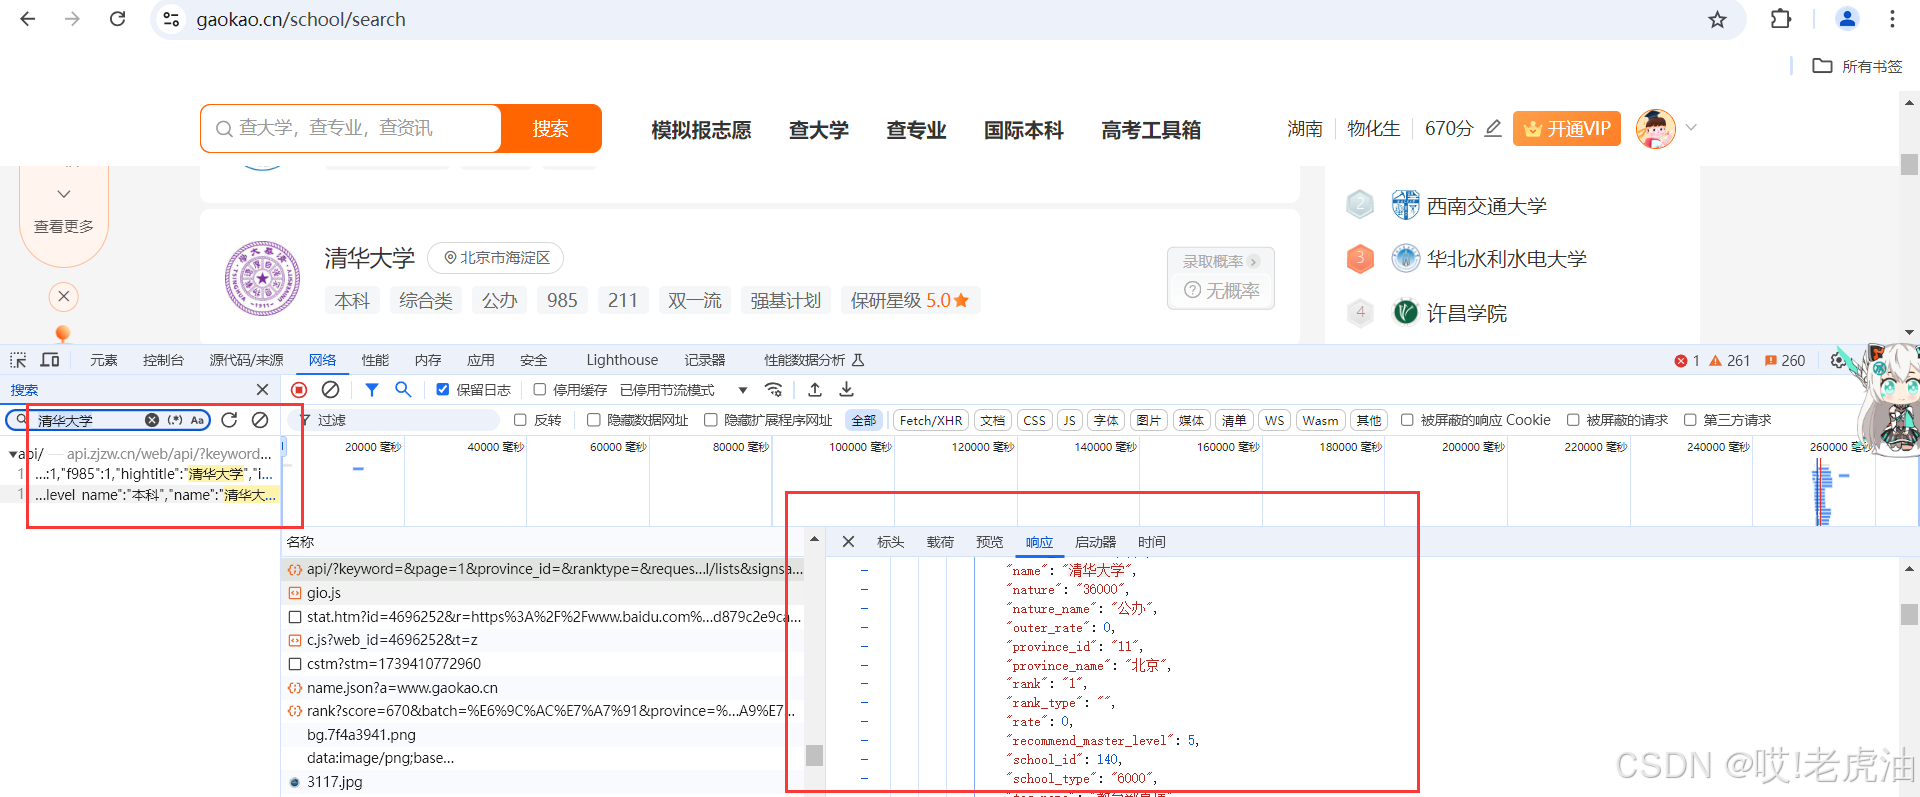Switch to the 标头 request detail tab
Image resolution: width=1920 pixels, height=797 pixels.
[x=890, y=542]
